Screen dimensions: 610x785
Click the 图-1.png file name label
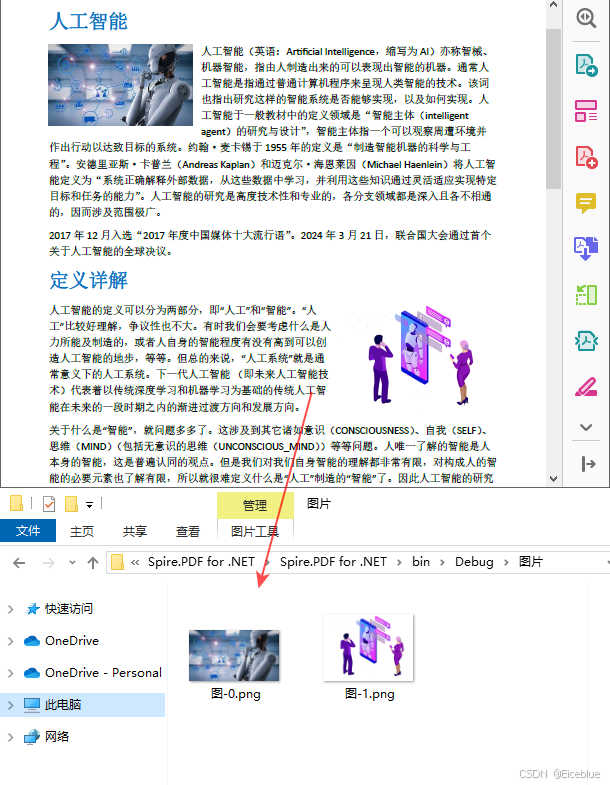click(x=370, y=694)
